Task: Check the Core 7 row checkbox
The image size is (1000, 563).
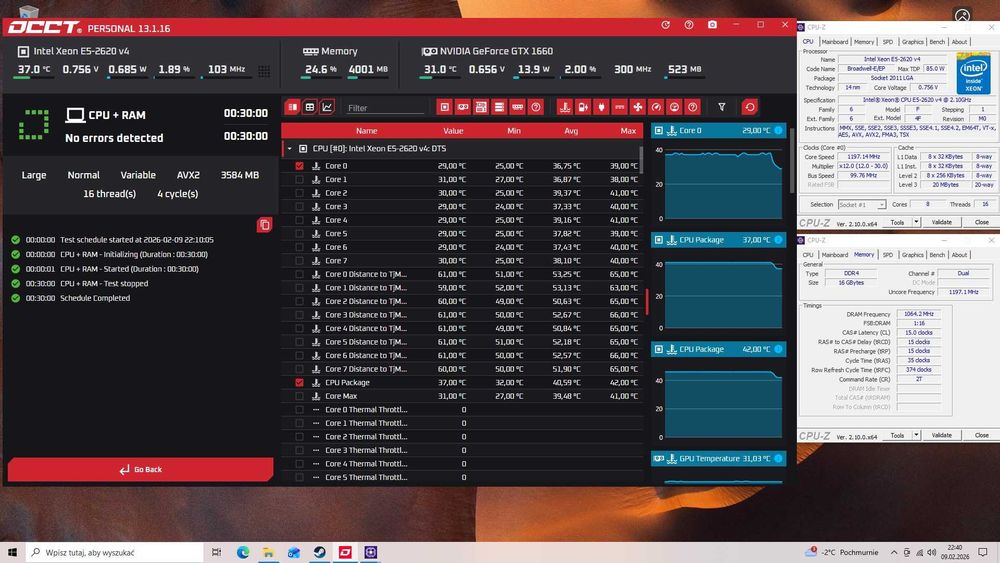Action: [x=299, y=261]
